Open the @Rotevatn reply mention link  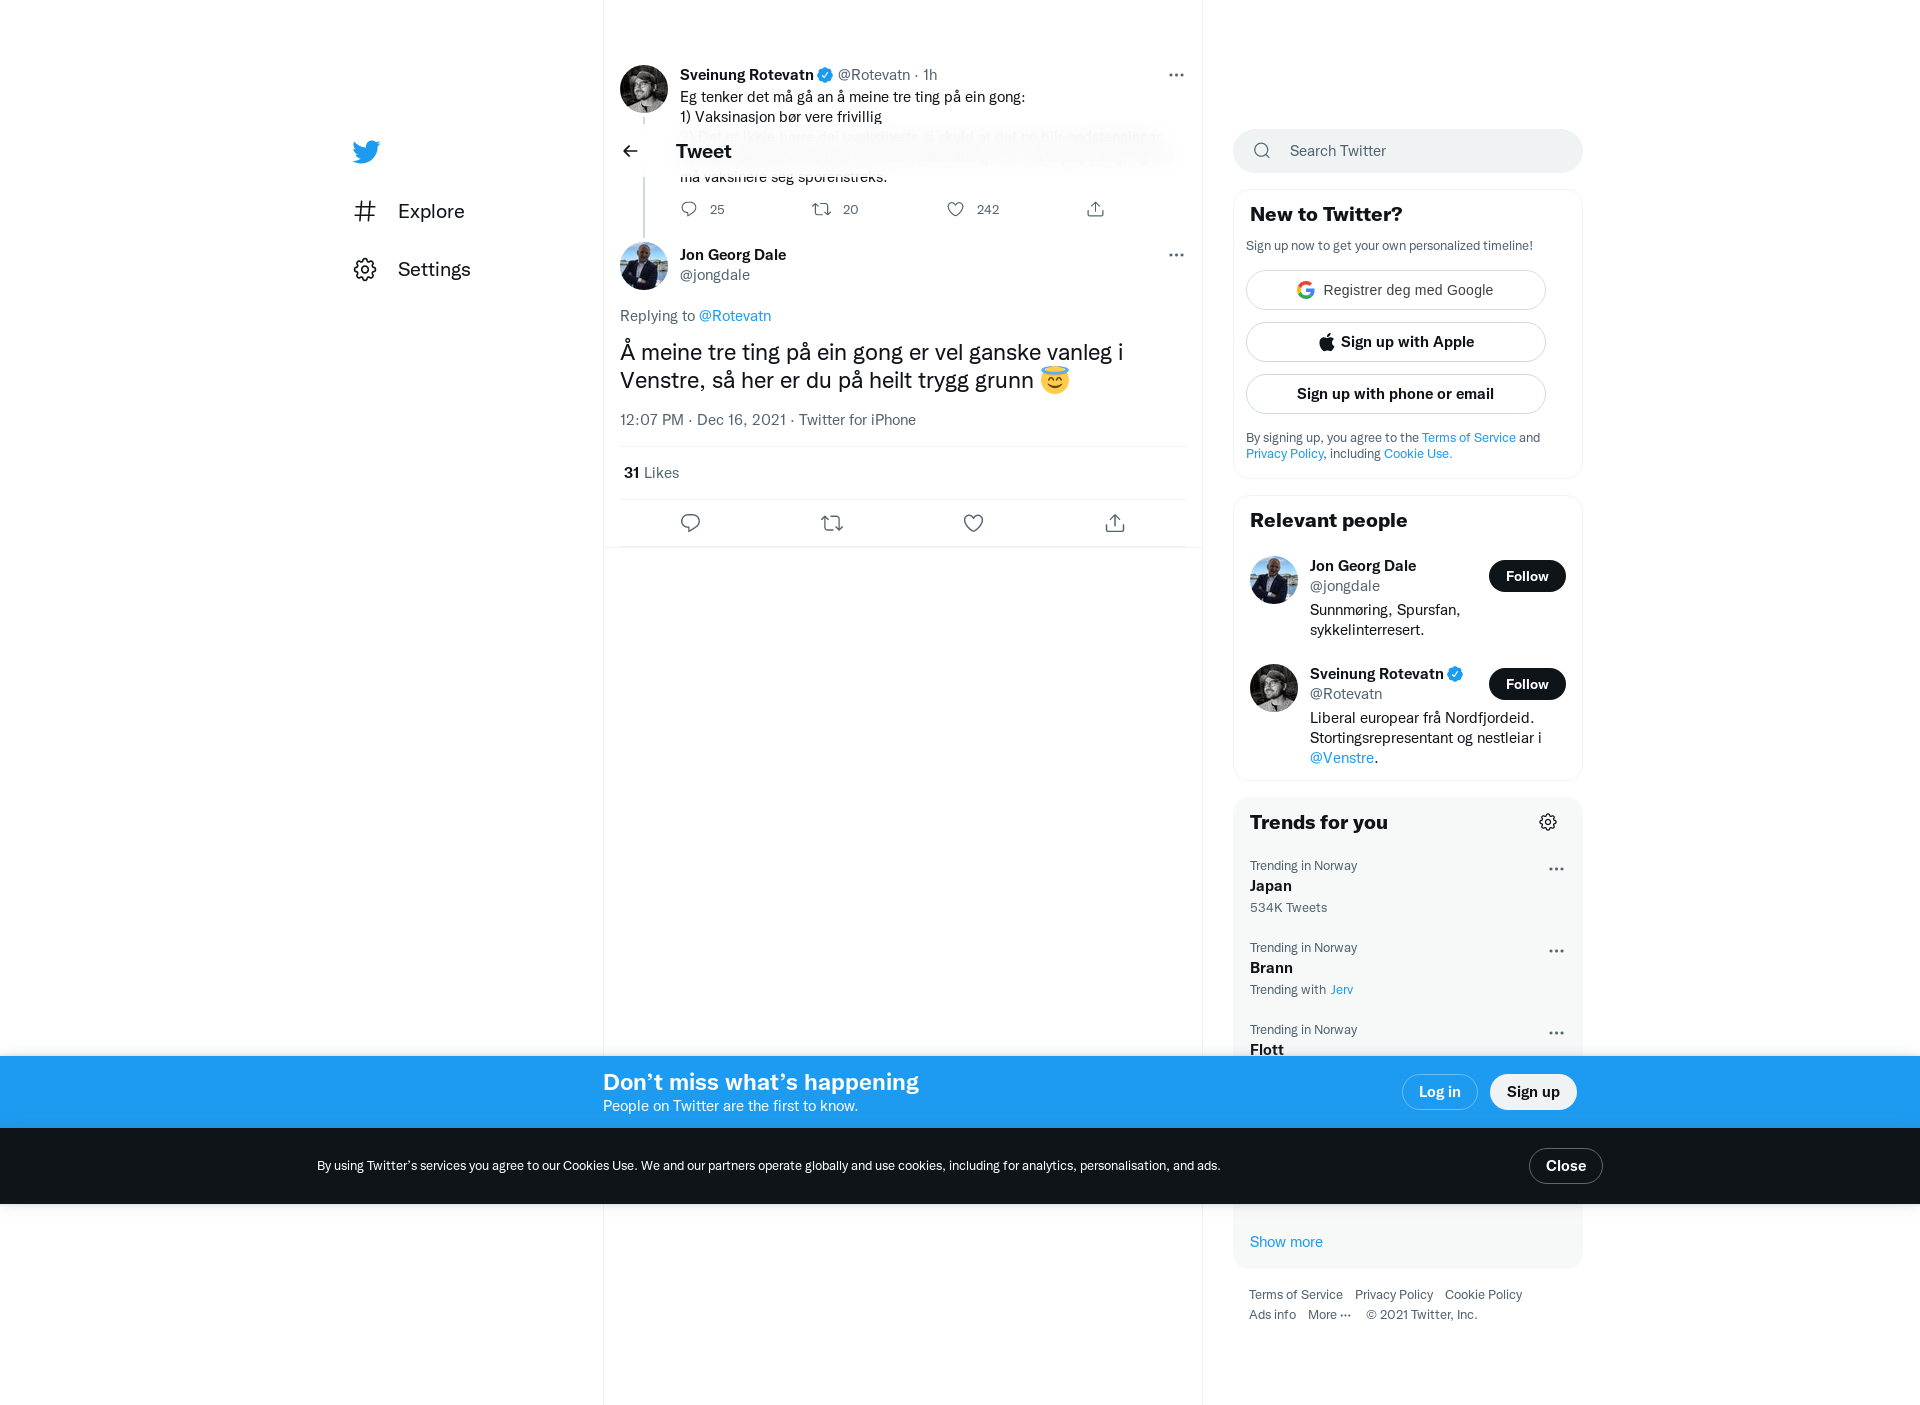pyautogui.click(x=735, y=316)
